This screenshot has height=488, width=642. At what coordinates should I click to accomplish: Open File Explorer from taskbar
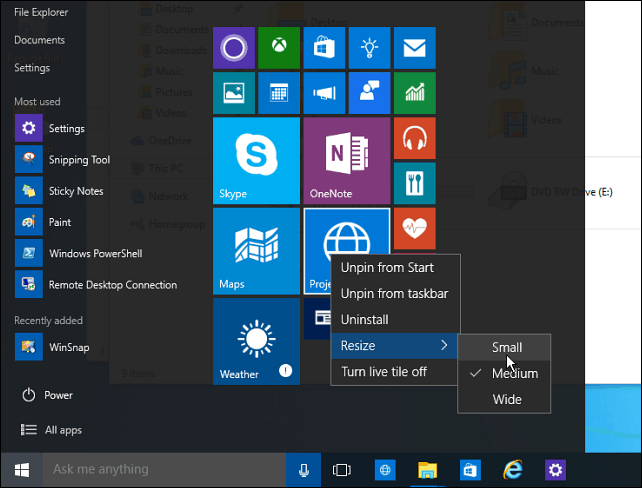tap(427, 470)
